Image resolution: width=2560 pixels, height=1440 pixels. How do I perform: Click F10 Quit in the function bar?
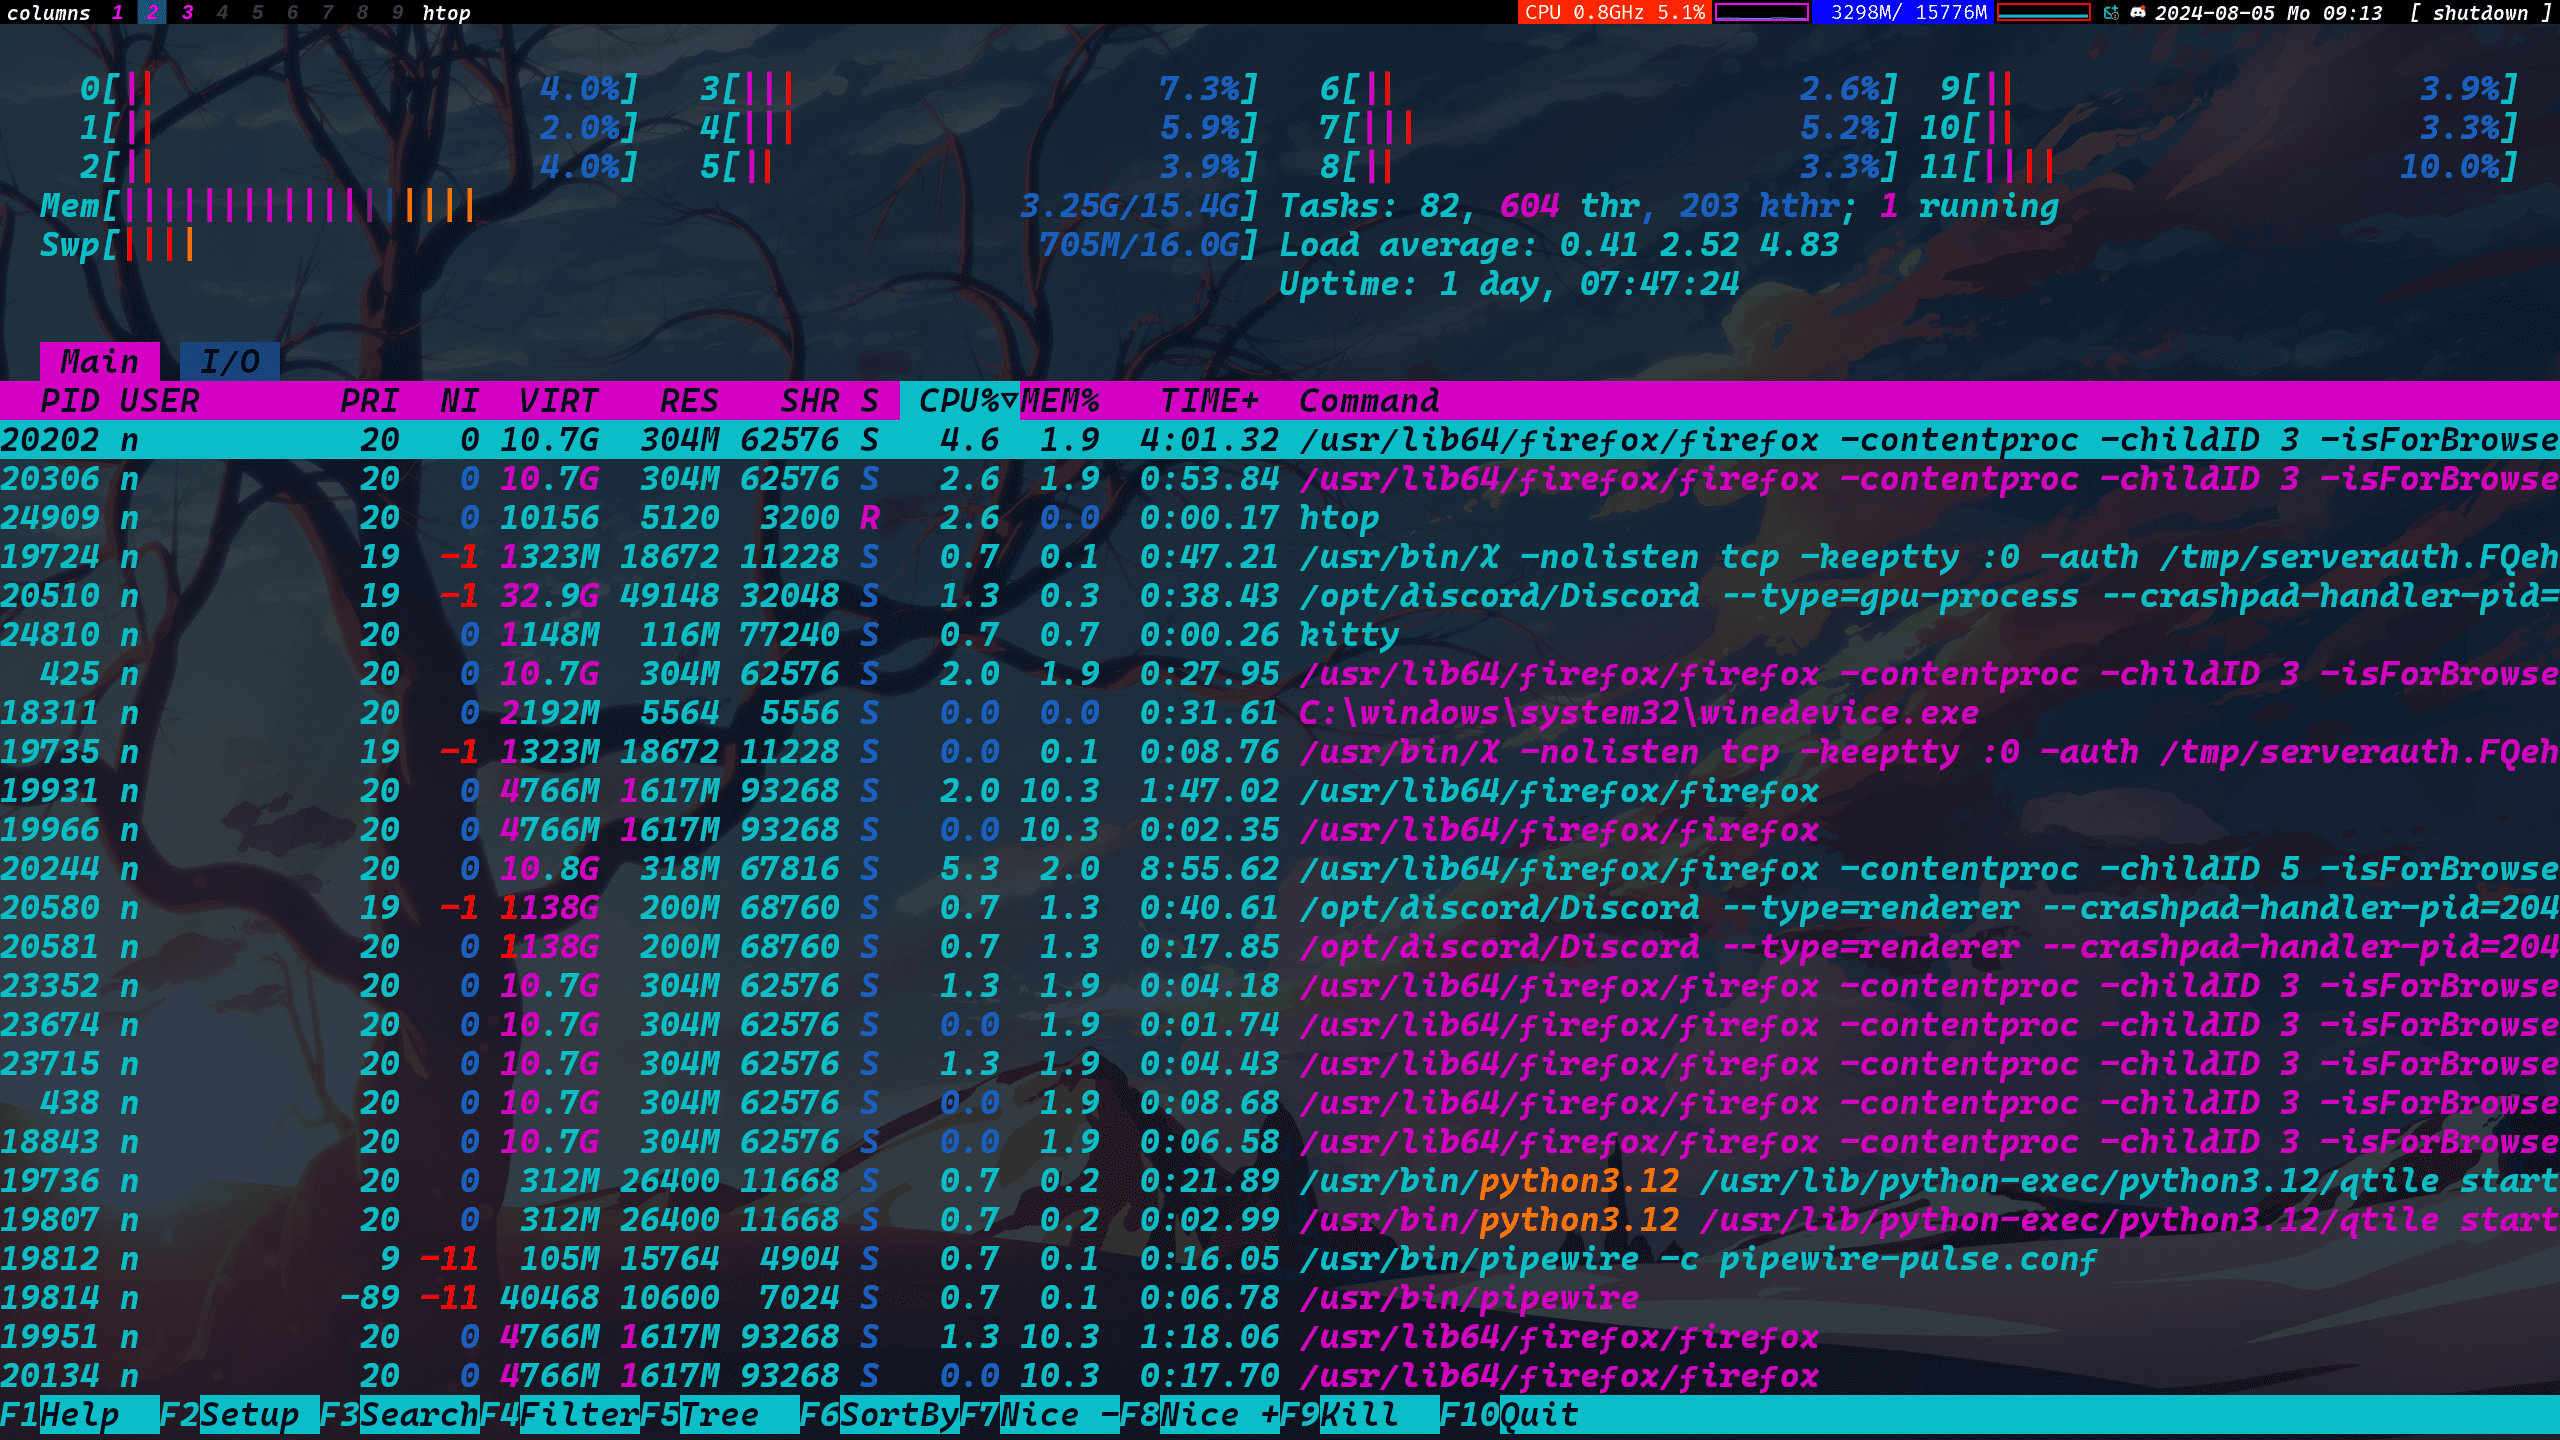tap(1510, 1415)
